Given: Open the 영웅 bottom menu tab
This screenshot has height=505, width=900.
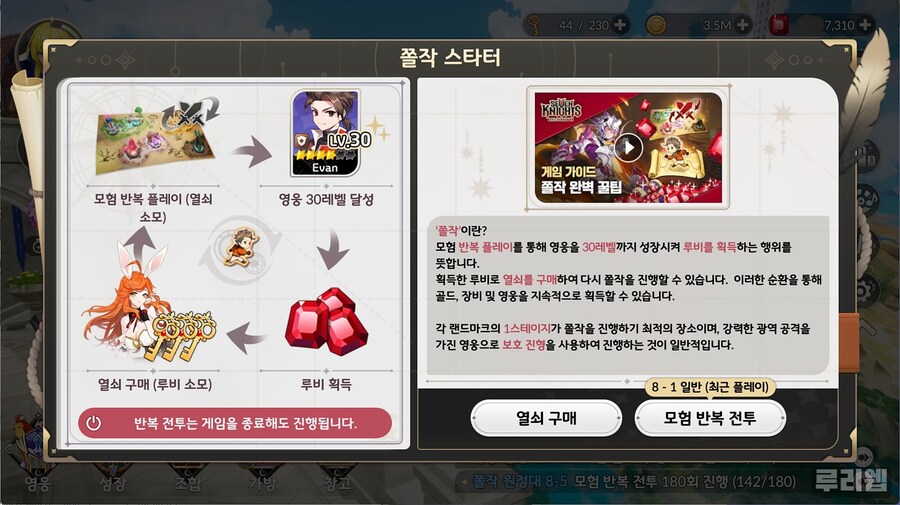Looking at the screenshot, I should [38, 484].
